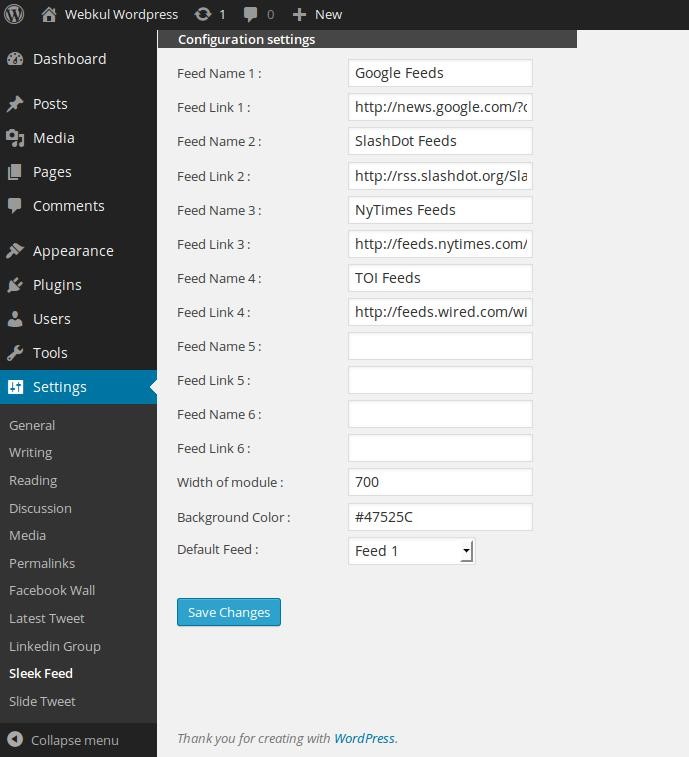Screen dimensions: 689x757
Task: Open the updates refresh icon
Action: [203, 14]
